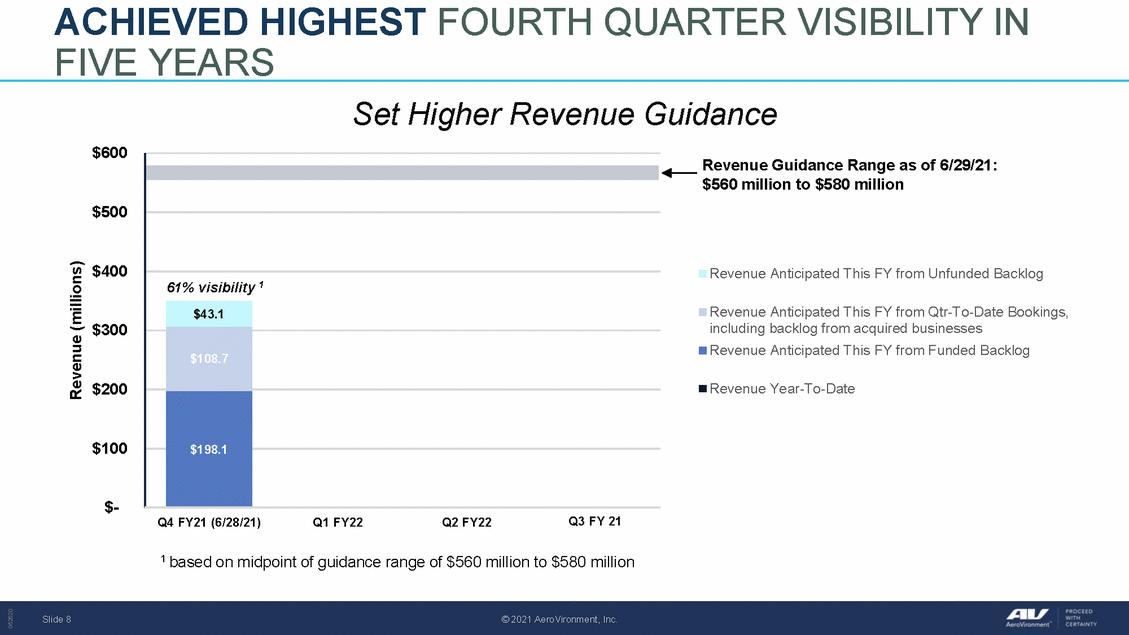Click the 'Q2 FY22' axis label
This screenshot has width=1129, height=635.
(x=467, y=523)
